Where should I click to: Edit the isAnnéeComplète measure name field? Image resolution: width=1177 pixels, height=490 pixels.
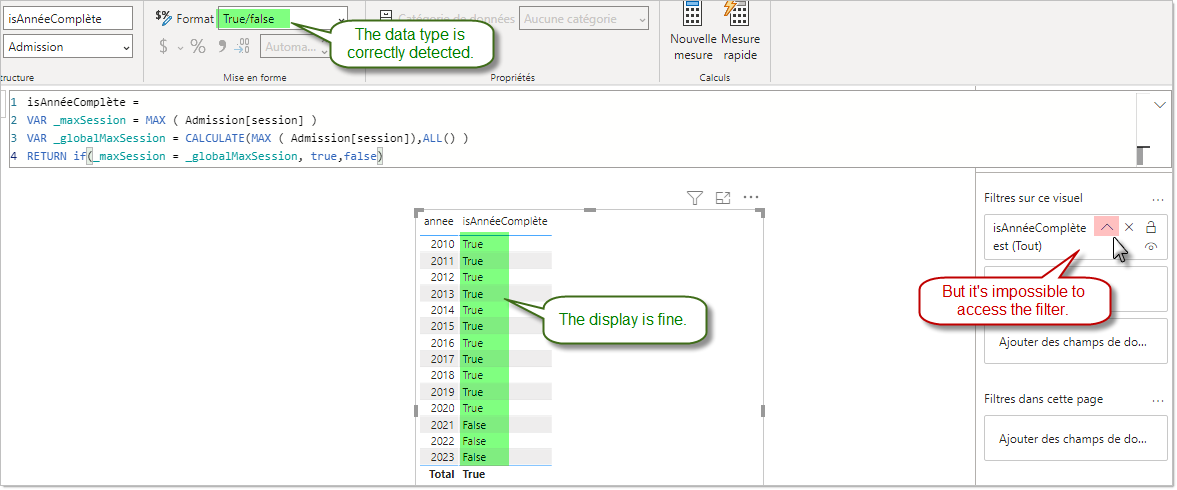tap(68, 19)
